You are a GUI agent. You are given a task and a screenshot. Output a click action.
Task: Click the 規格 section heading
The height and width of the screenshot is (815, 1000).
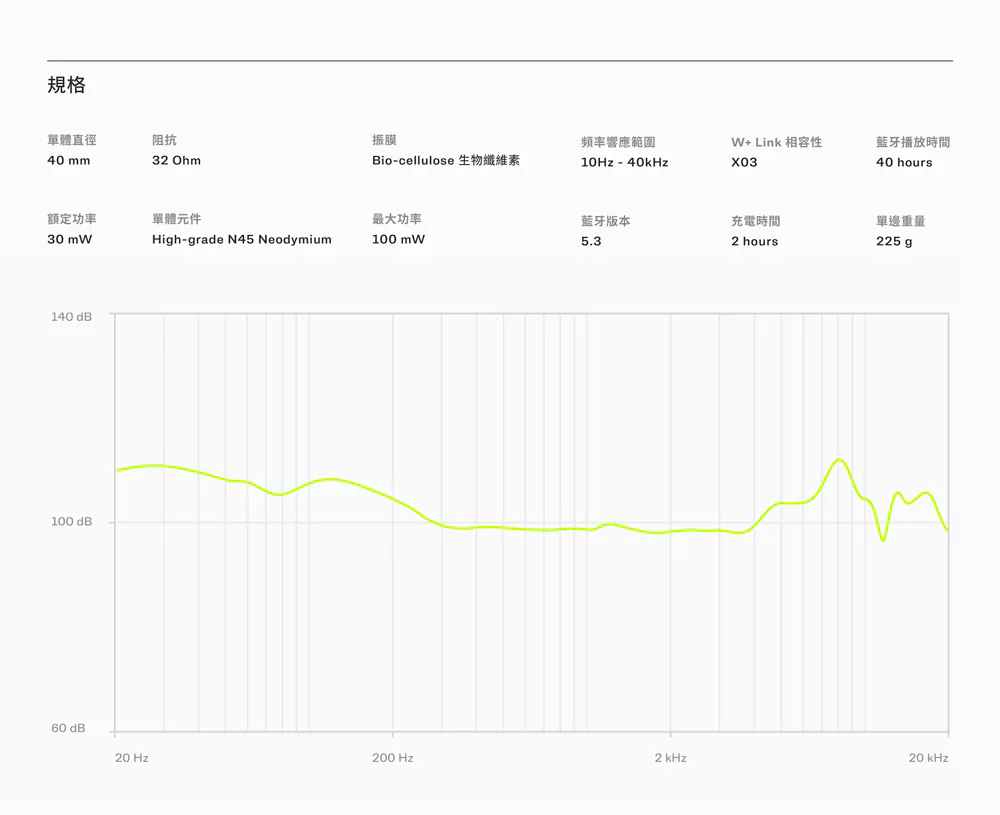[x=67, y=86]
